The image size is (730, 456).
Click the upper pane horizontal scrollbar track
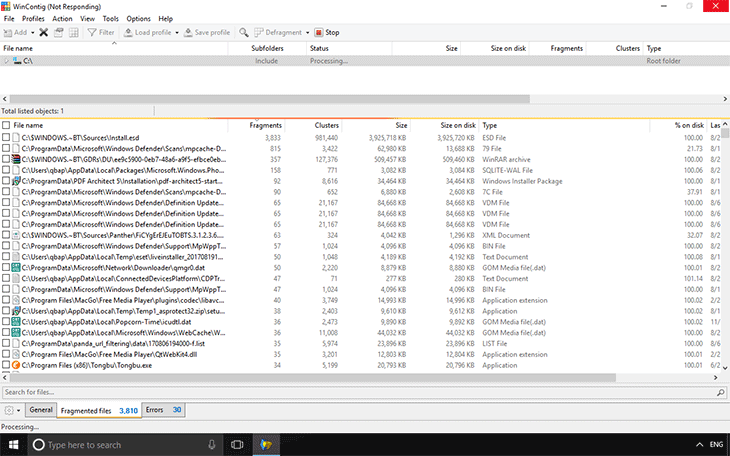coord(626,99)
